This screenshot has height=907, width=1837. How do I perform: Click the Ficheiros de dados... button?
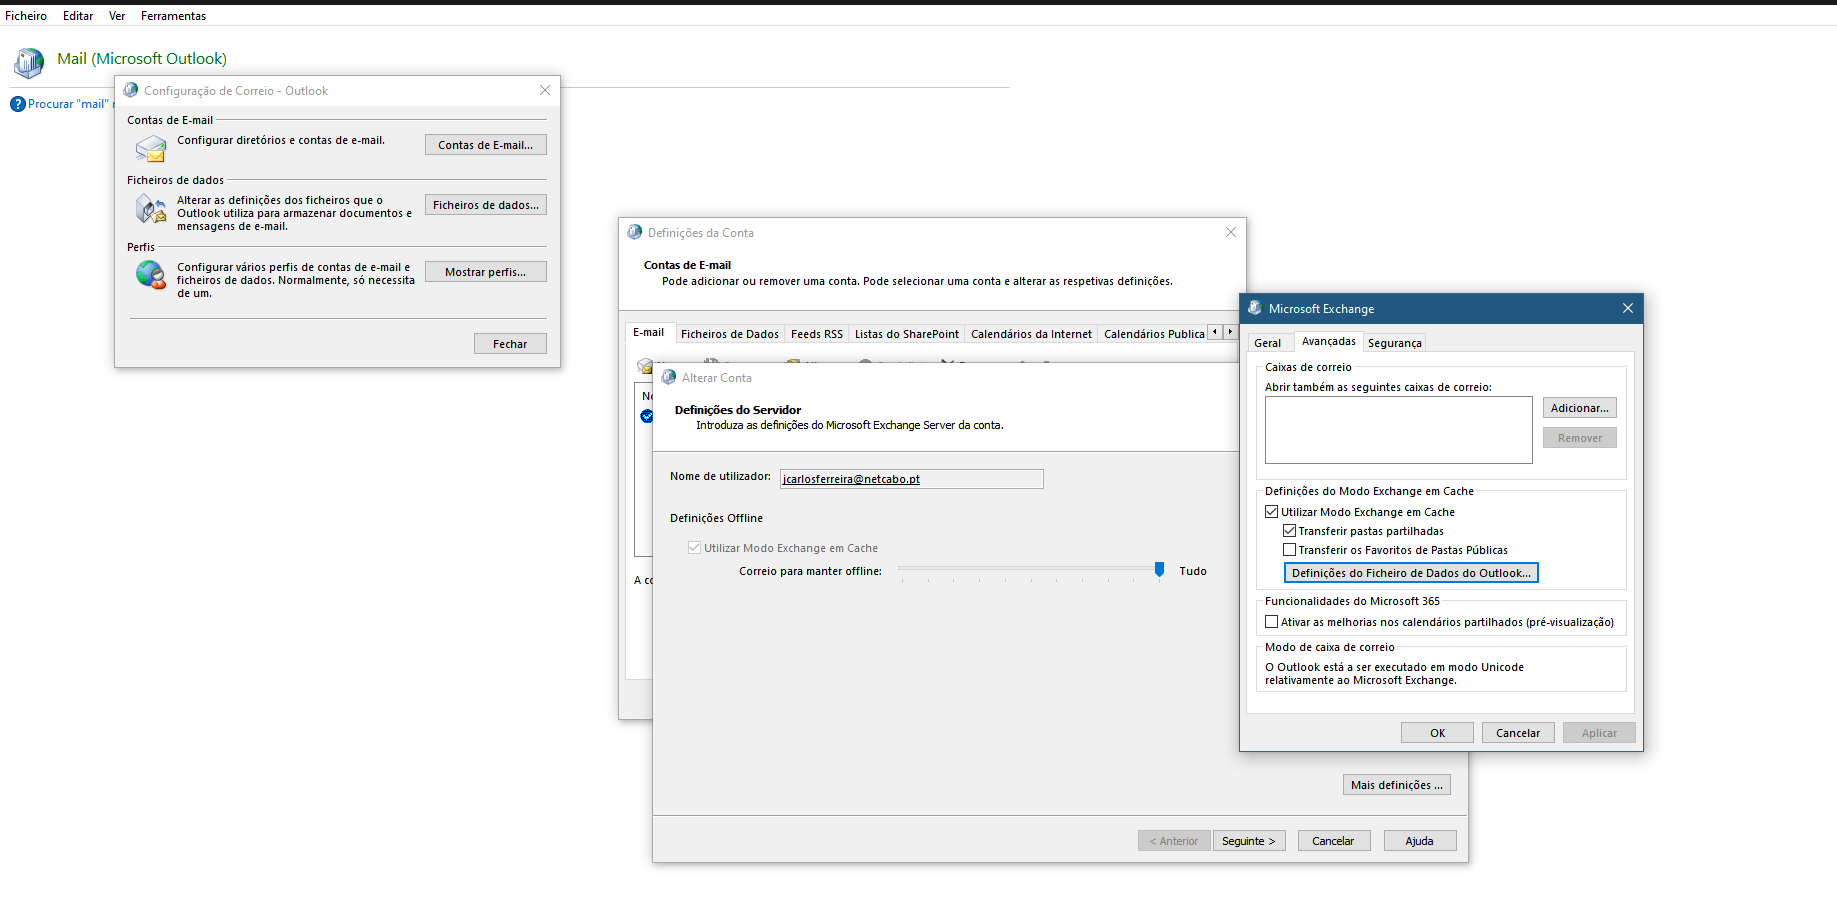point(486,205)
